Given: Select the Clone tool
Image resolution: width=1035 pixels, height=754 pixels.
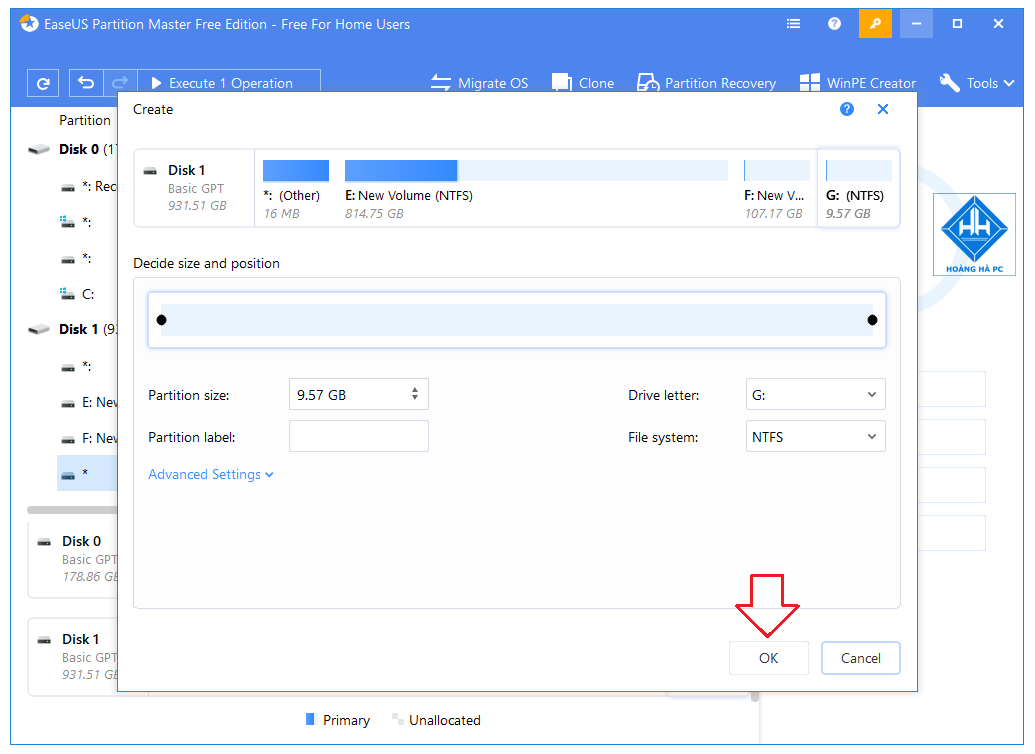Looking at the screenshot, I should [583, 83].
